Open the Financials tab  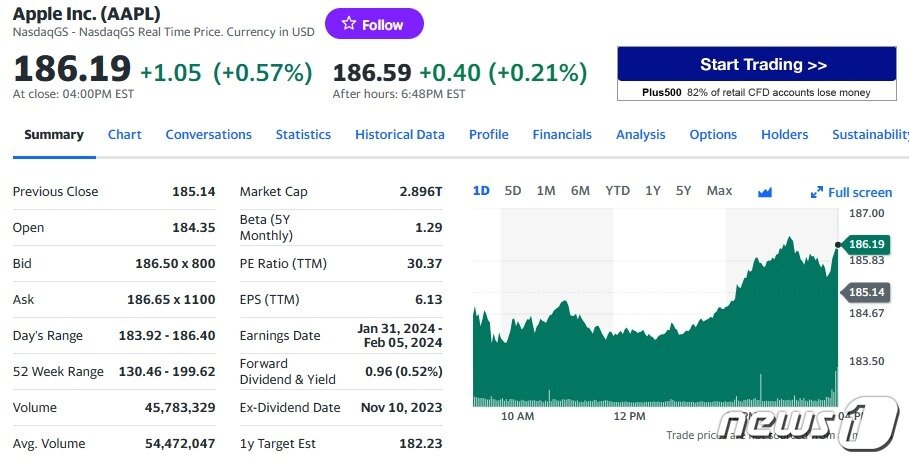pos(562,134)
